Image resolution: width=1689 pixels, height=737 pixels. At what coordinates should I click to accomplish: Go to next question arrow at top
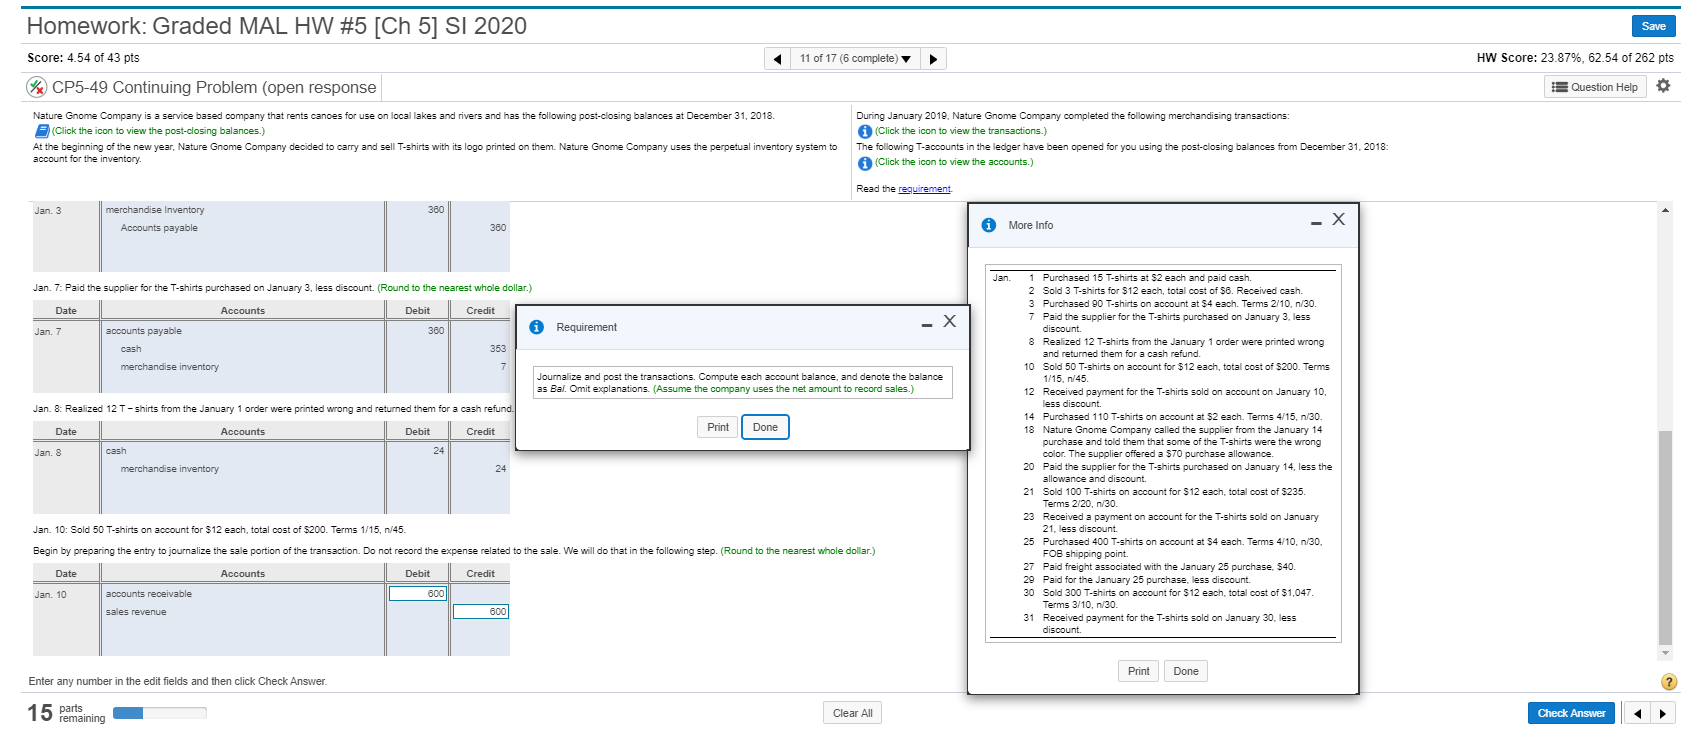pos(933,59)
